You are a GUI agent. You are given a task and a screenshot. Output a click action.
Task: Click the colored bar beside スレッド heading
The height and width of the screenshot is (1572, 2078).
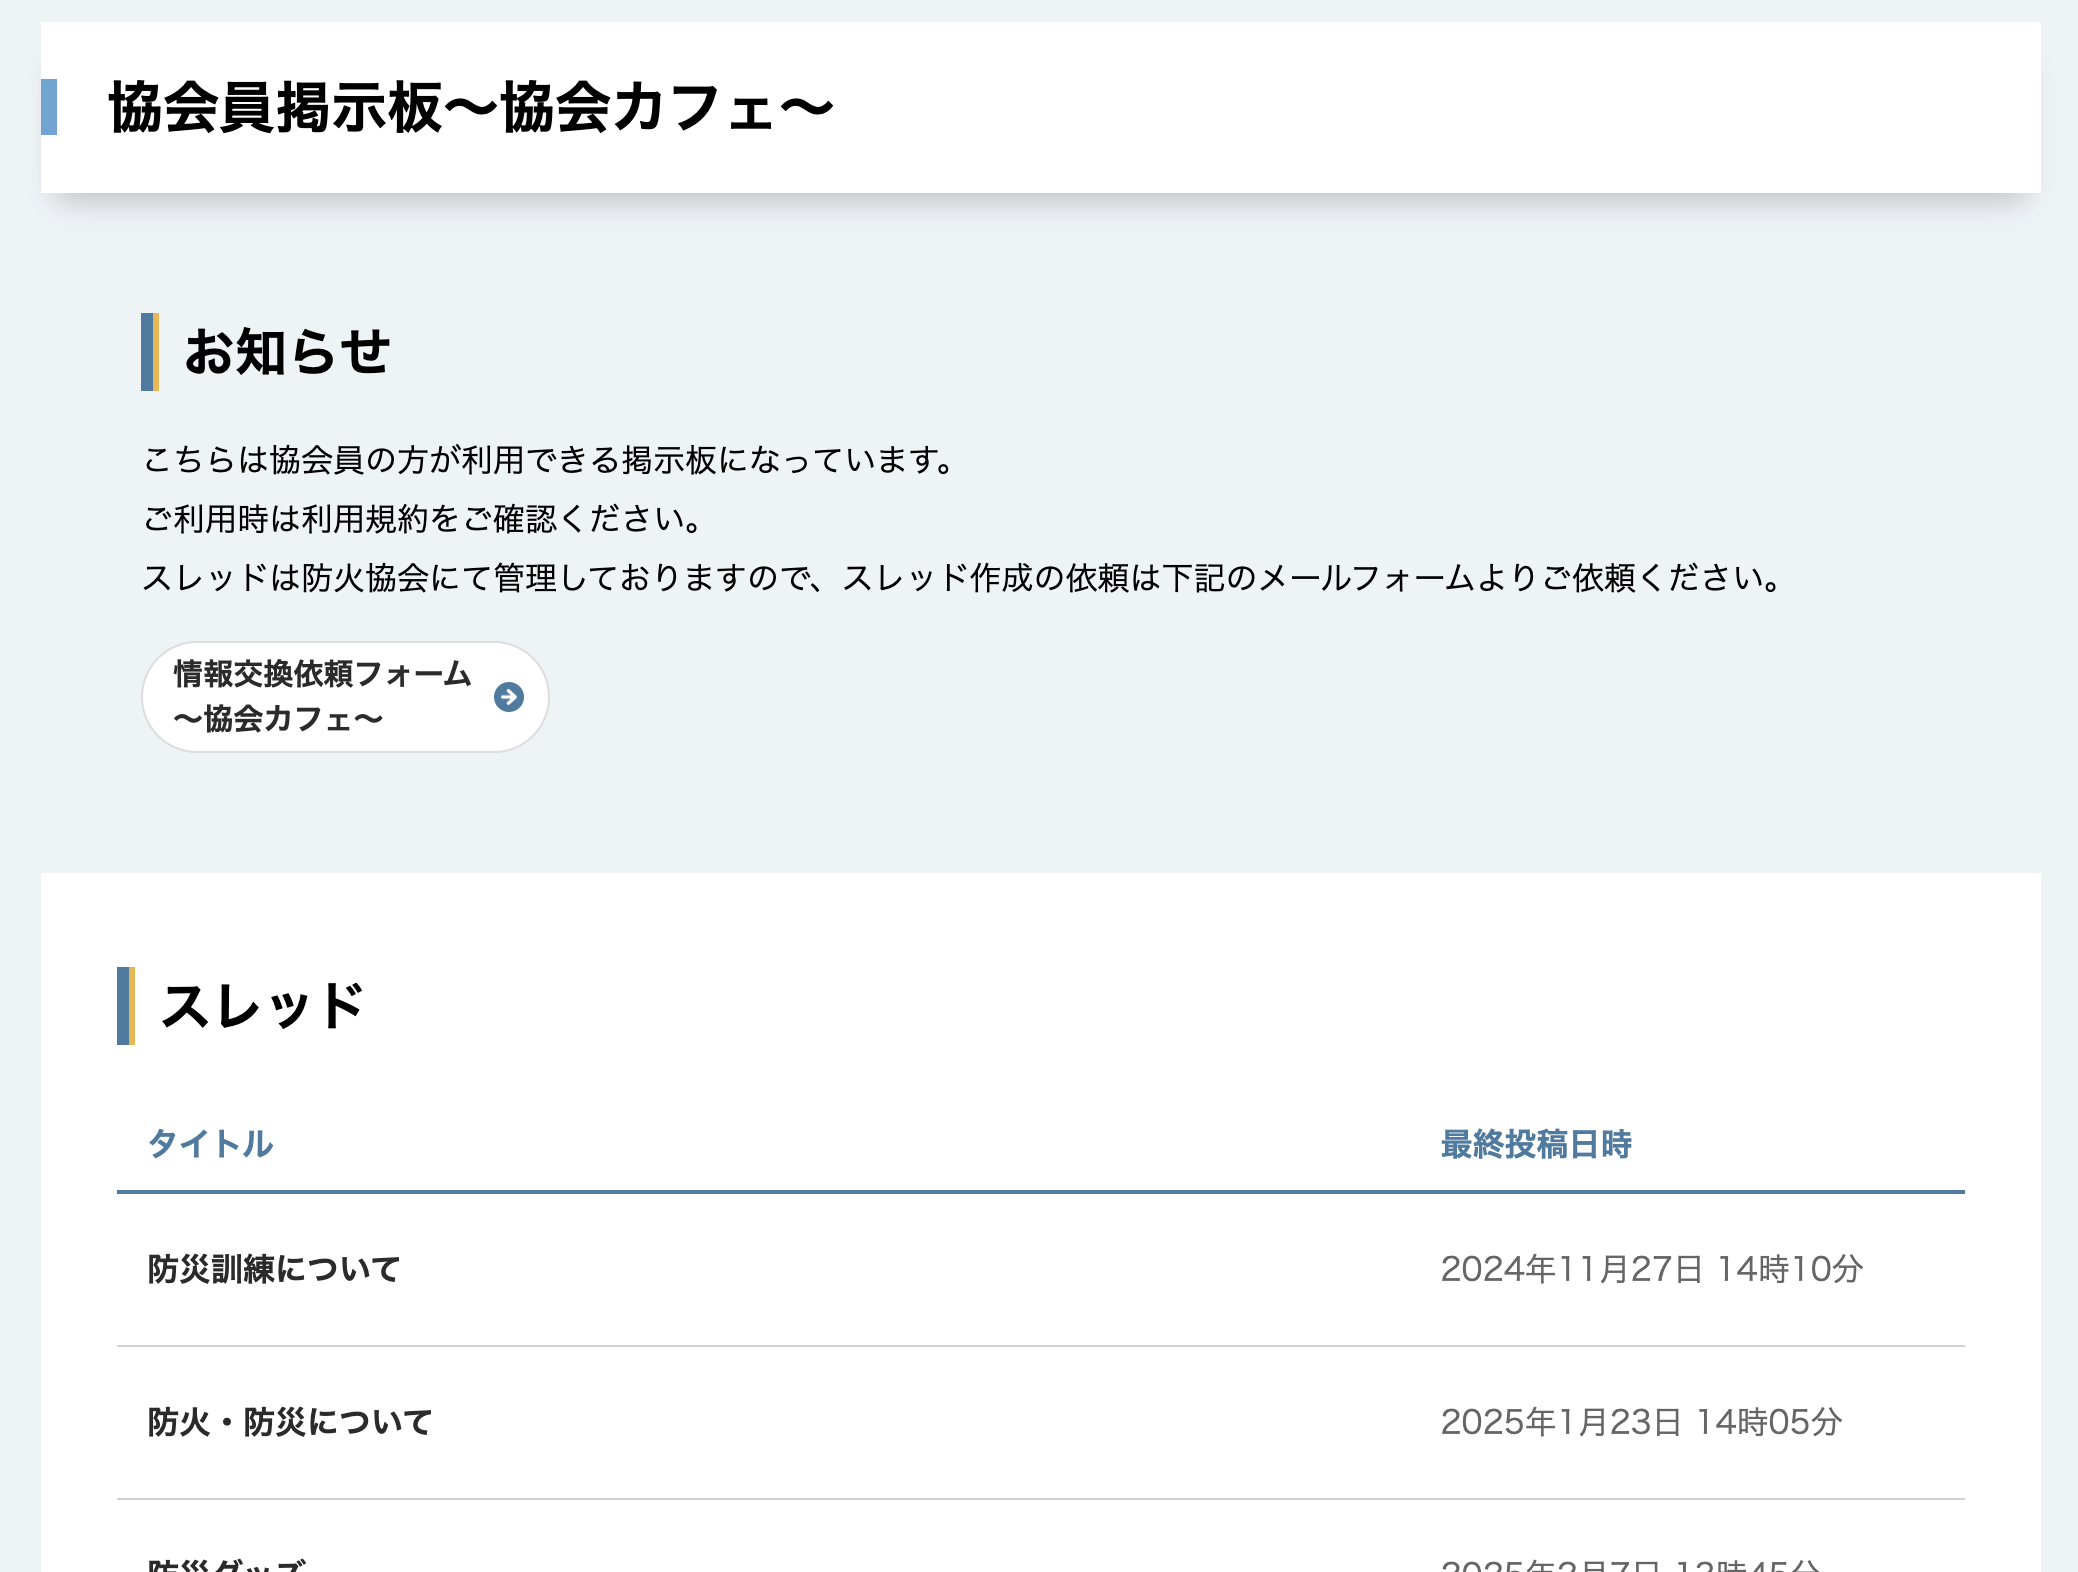(125, 1006)
